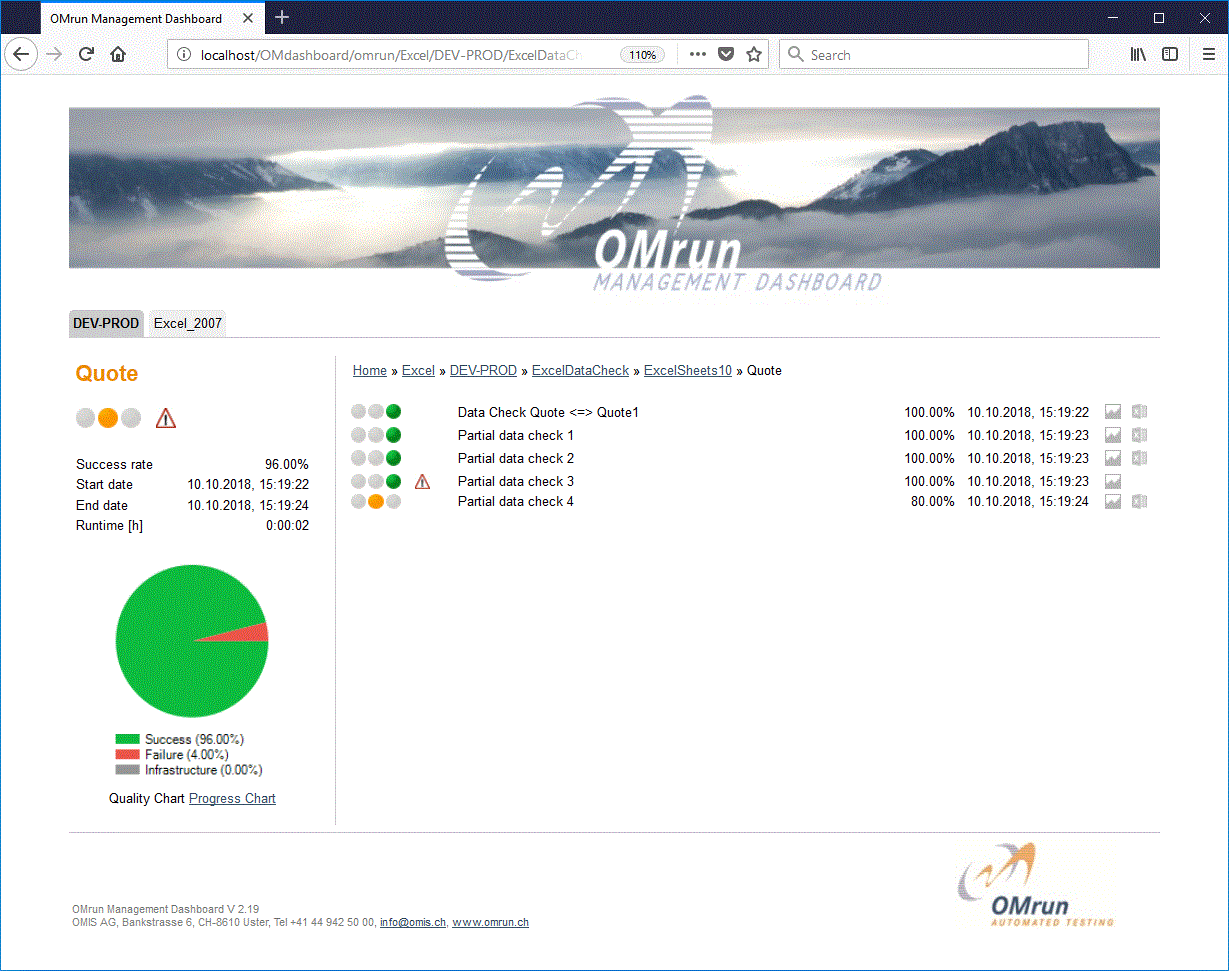Click warning triangle beside Partial data check 3
Image resolution: width=1229 pixels, height=971 pixels.
click(x=422, y=481)
